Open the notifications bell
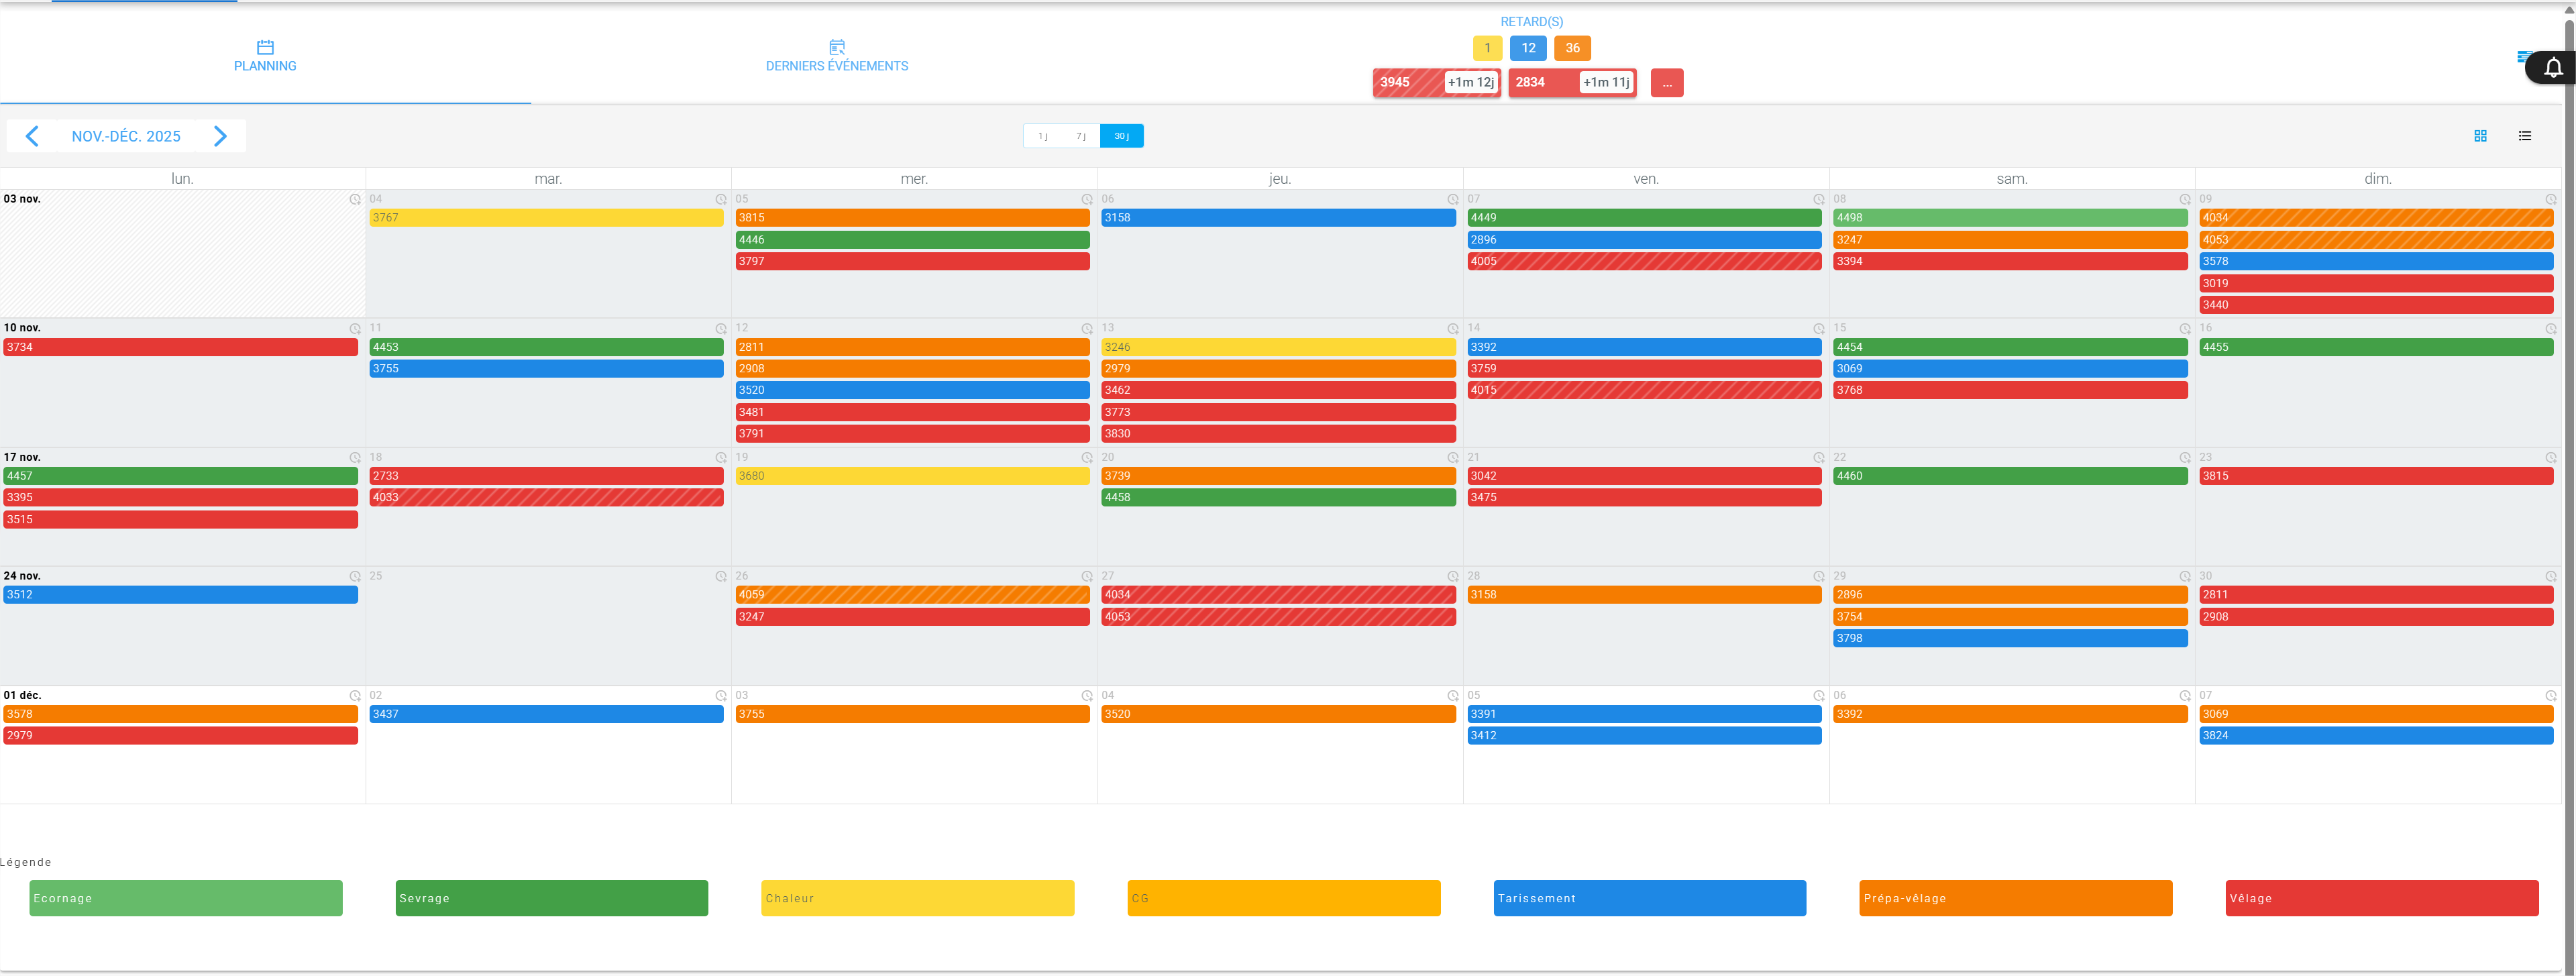Screen dimensions: 2576x976 coord(2553,68)
